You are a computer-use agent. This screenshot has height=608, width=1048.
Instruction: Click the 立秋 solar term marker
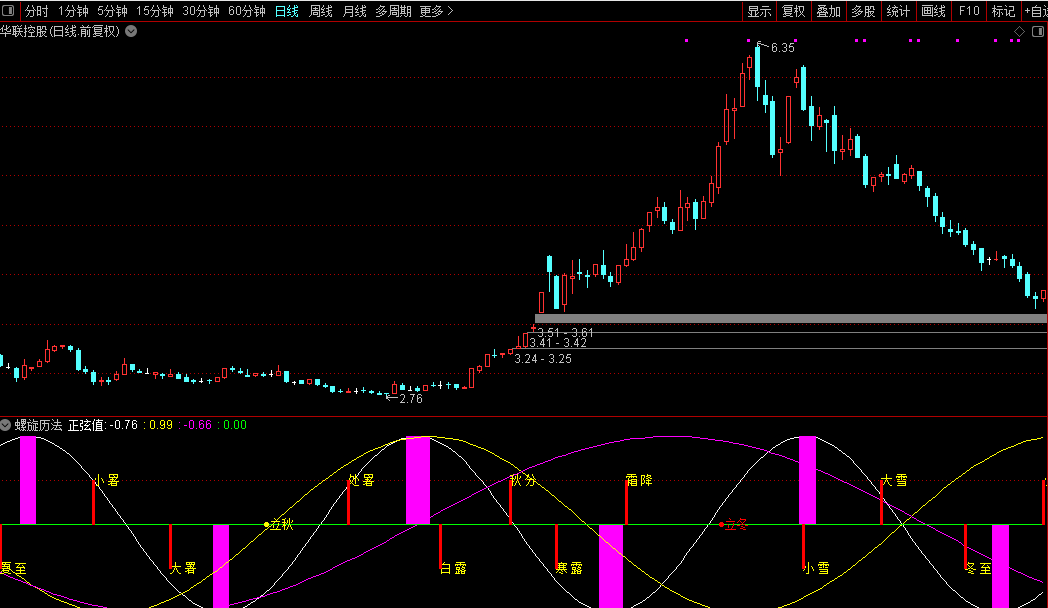pyautogui.click(x=281, y=524)
